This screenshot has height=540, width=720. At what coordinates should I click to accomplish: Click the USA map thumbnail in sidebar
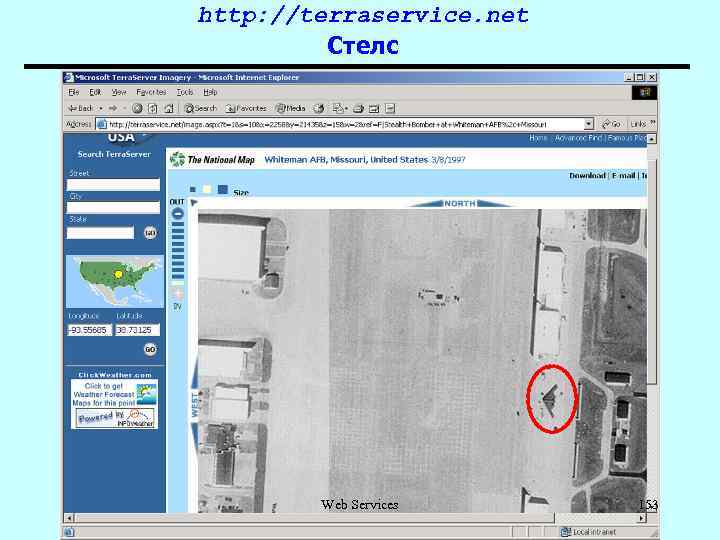(115, 281)
